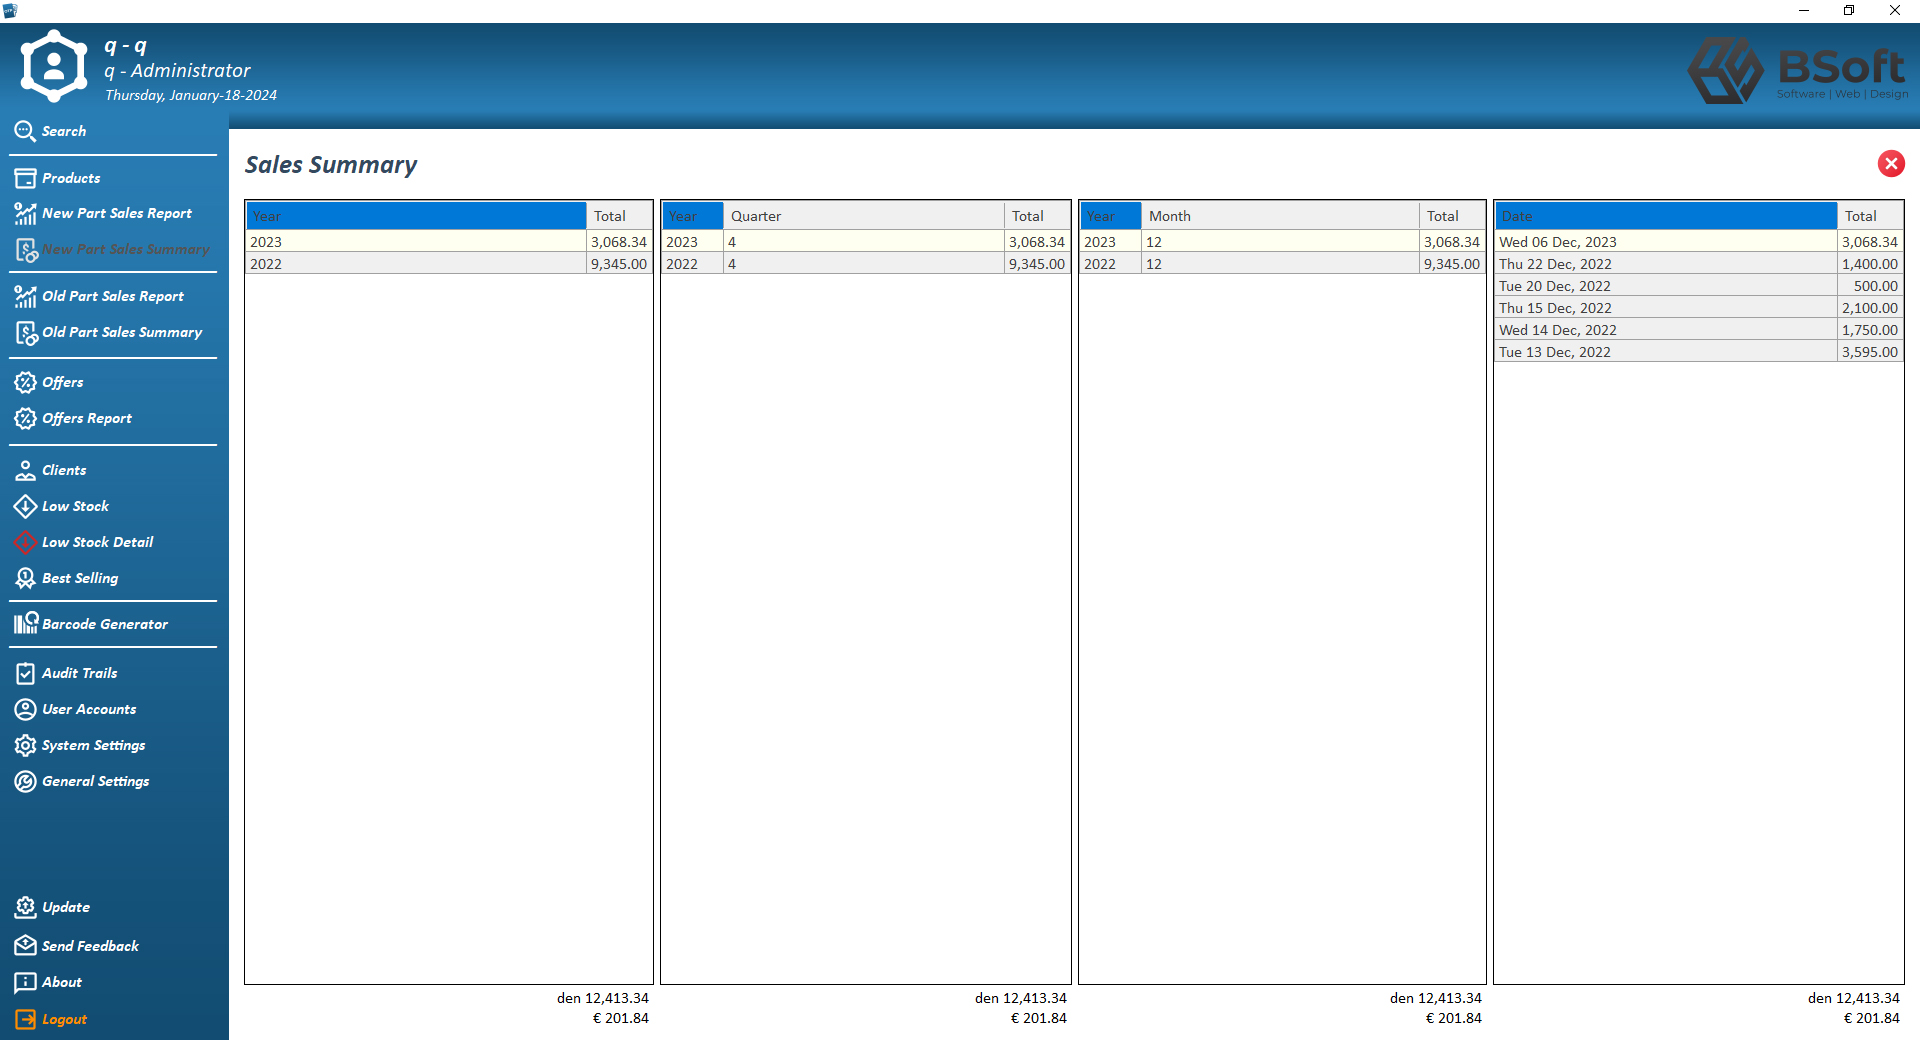The image size is (1920, 1040).
Task: Open the Products menu entry
Action: coord(71,178)
